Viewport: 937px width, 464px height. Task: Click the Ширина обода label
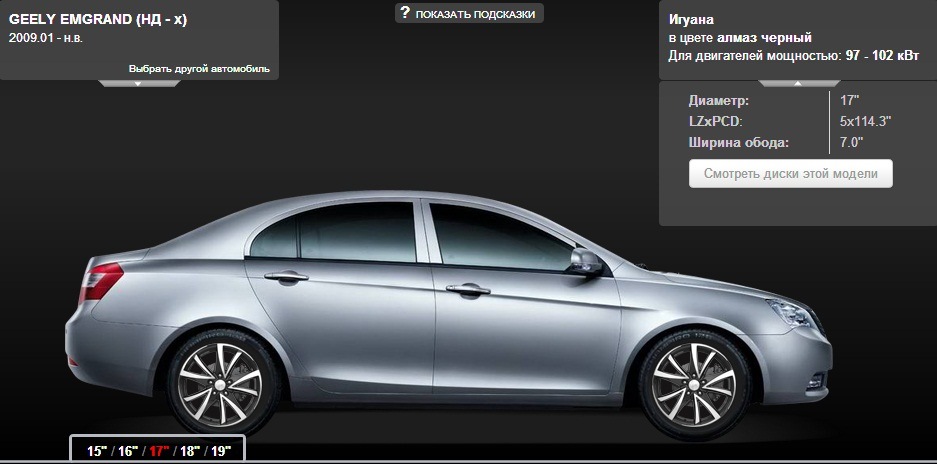pyautogui.click(x=739, y=142)
